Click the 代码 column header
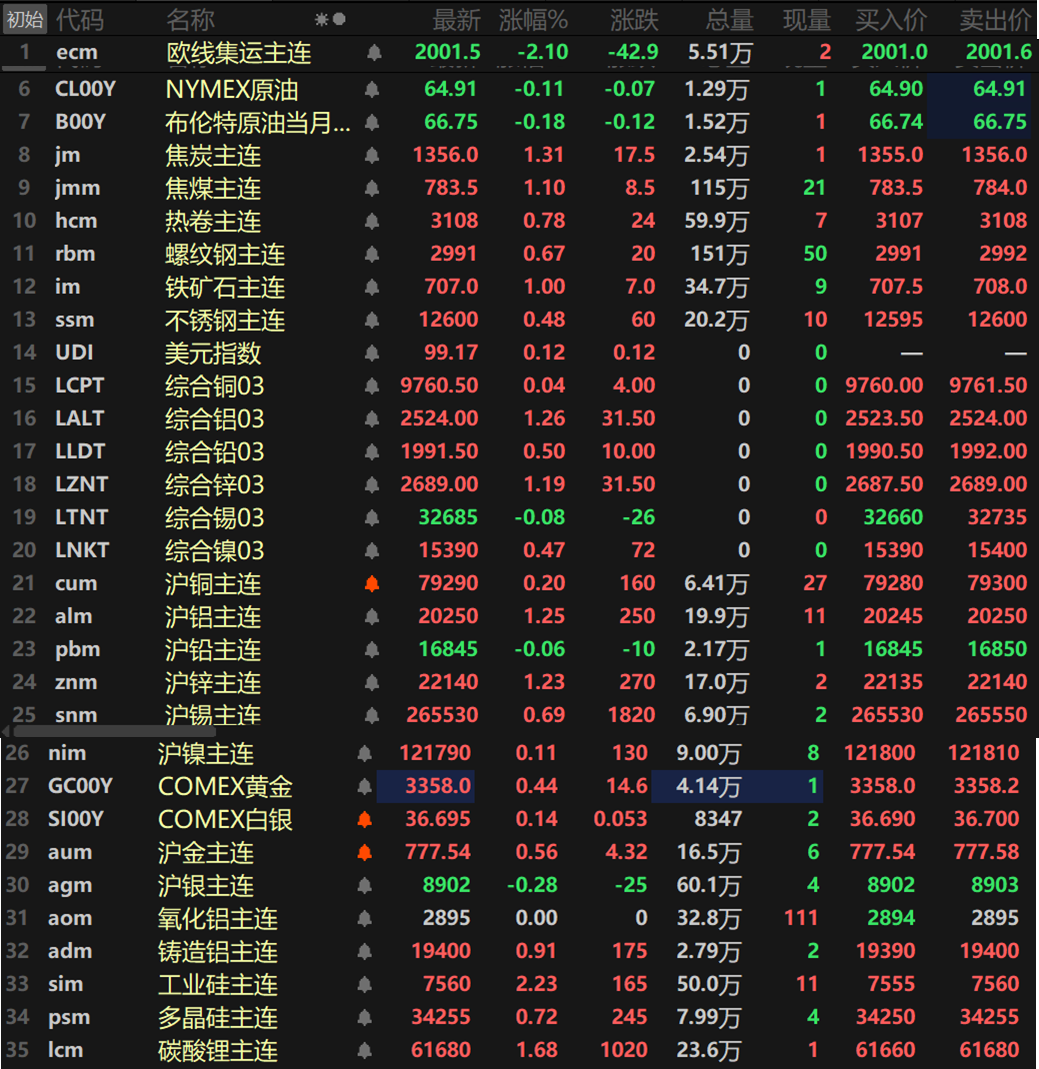This screenshot has height=1069, width=1039. [80, 20]
